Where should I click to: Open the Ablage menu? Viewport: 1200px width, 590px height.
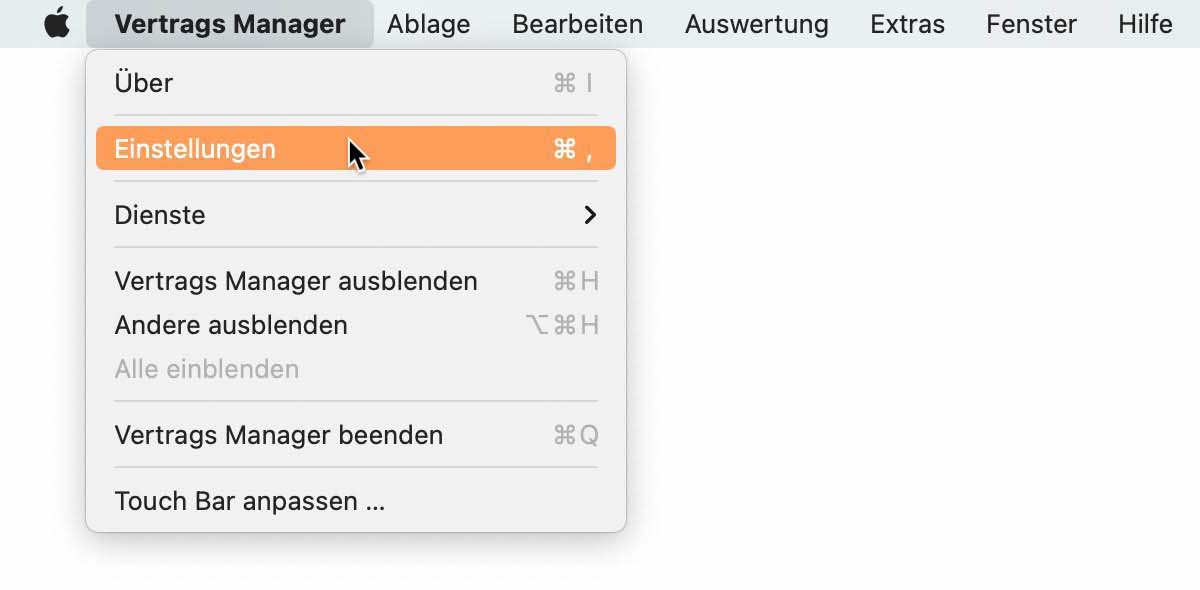point(428,24)
